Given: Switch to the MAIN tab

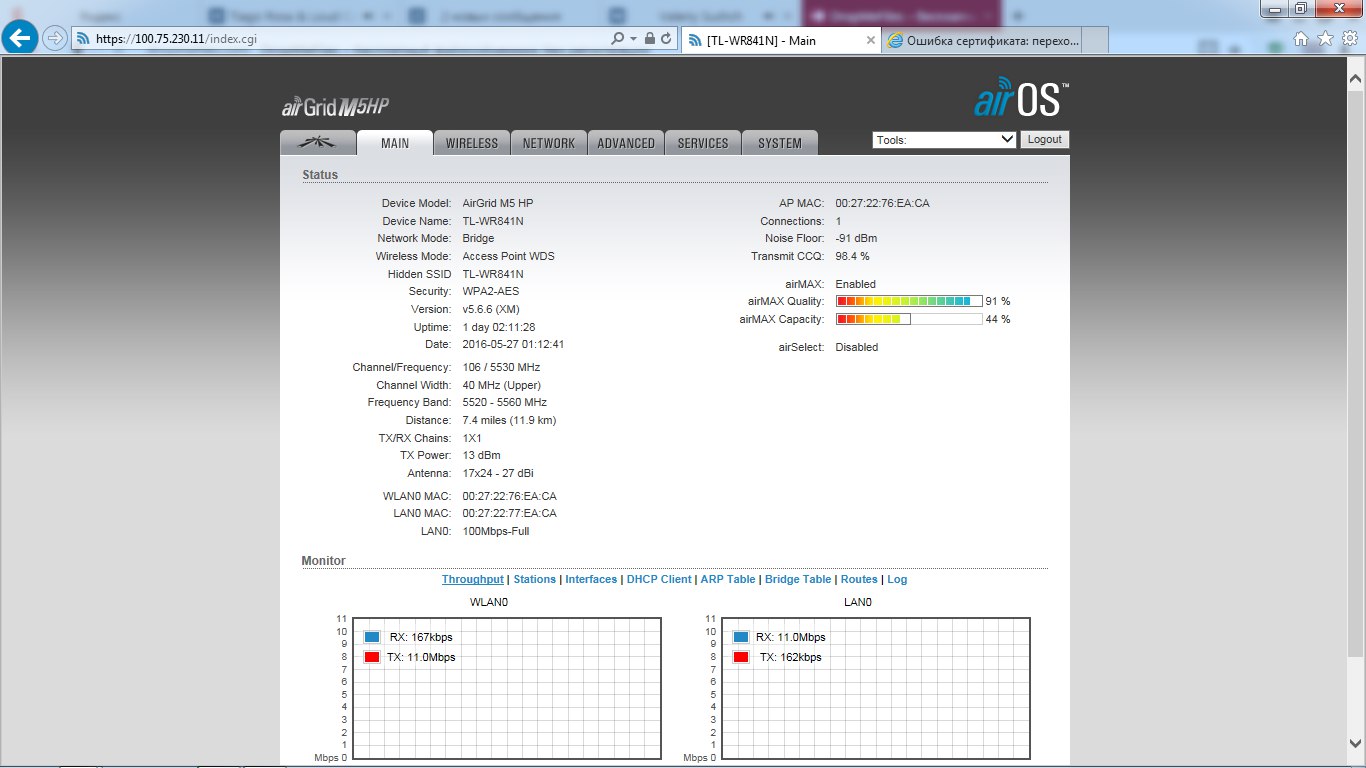Looking at the screenshot, I should click(395, 143).
